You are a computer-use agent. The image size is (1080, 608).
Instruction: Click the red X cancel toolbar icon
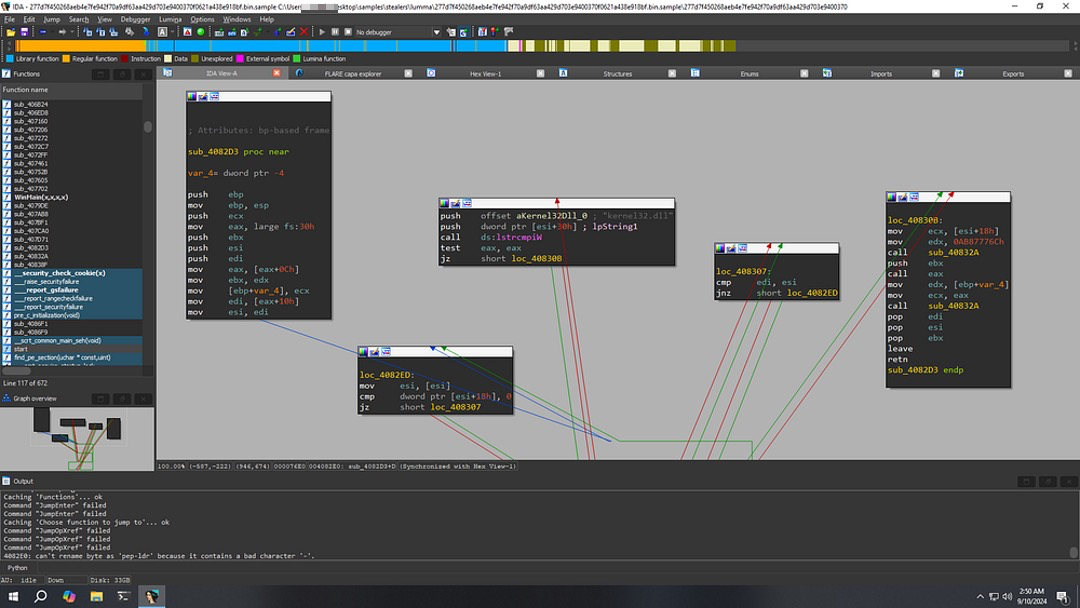pos(304,32)
